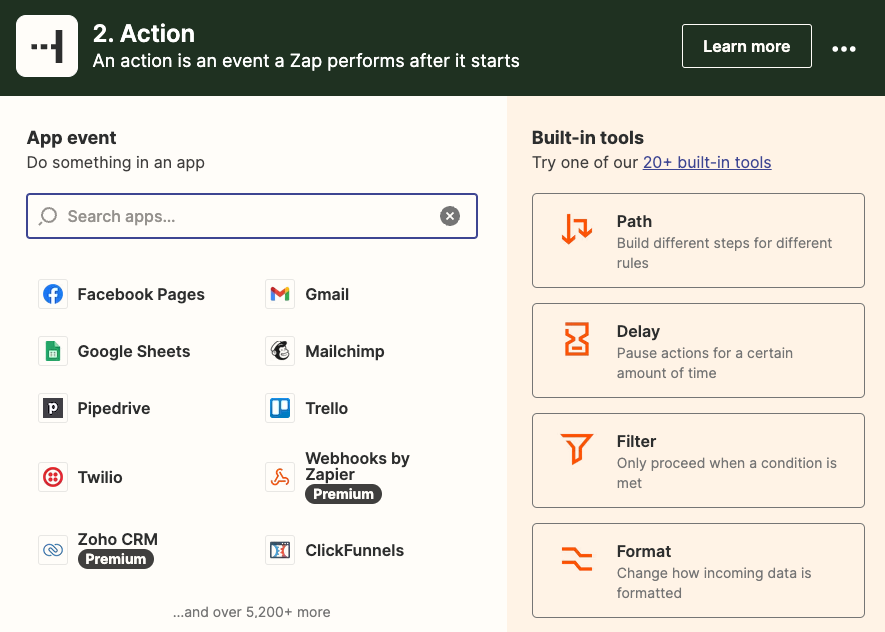The image size is (885, 632).
Task: Click the Delay hourglass icon
Action: [577, 339]
